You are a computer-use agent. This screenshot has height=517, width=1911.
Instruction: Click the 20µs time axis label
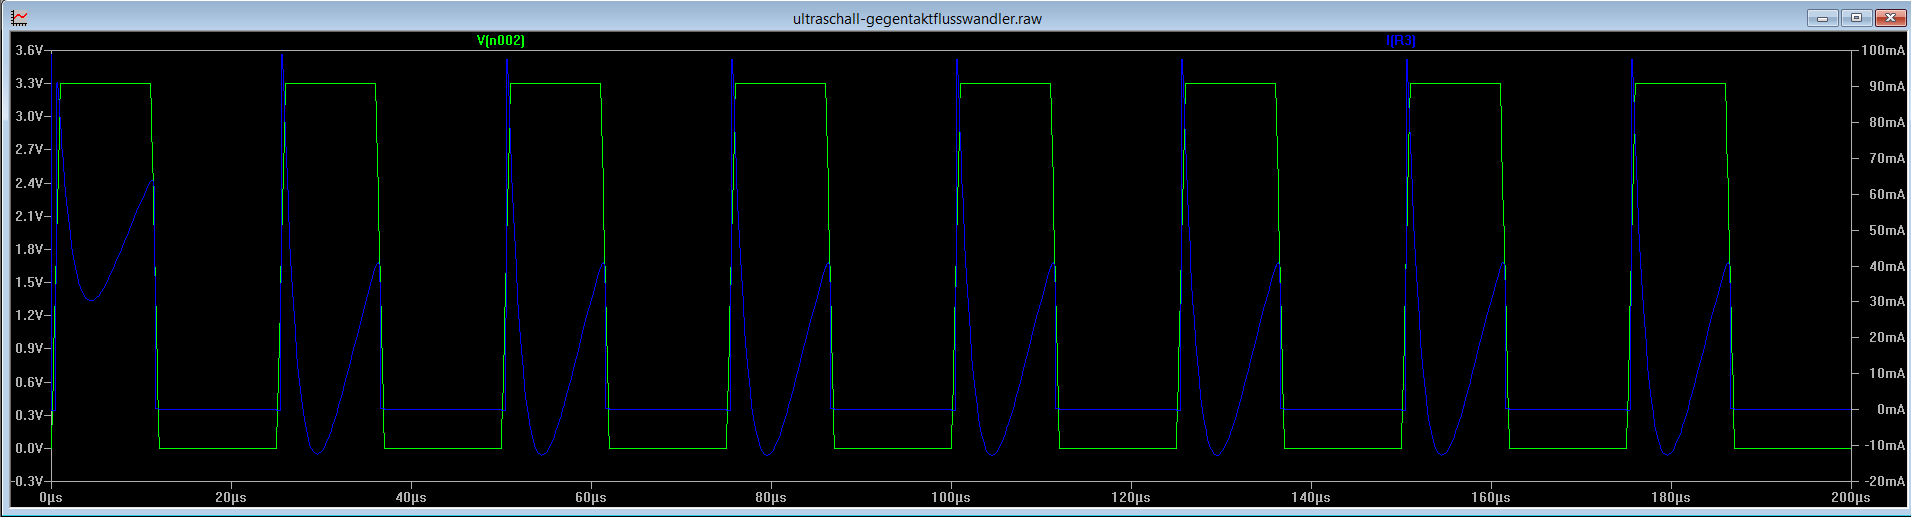tap(231, 497)
